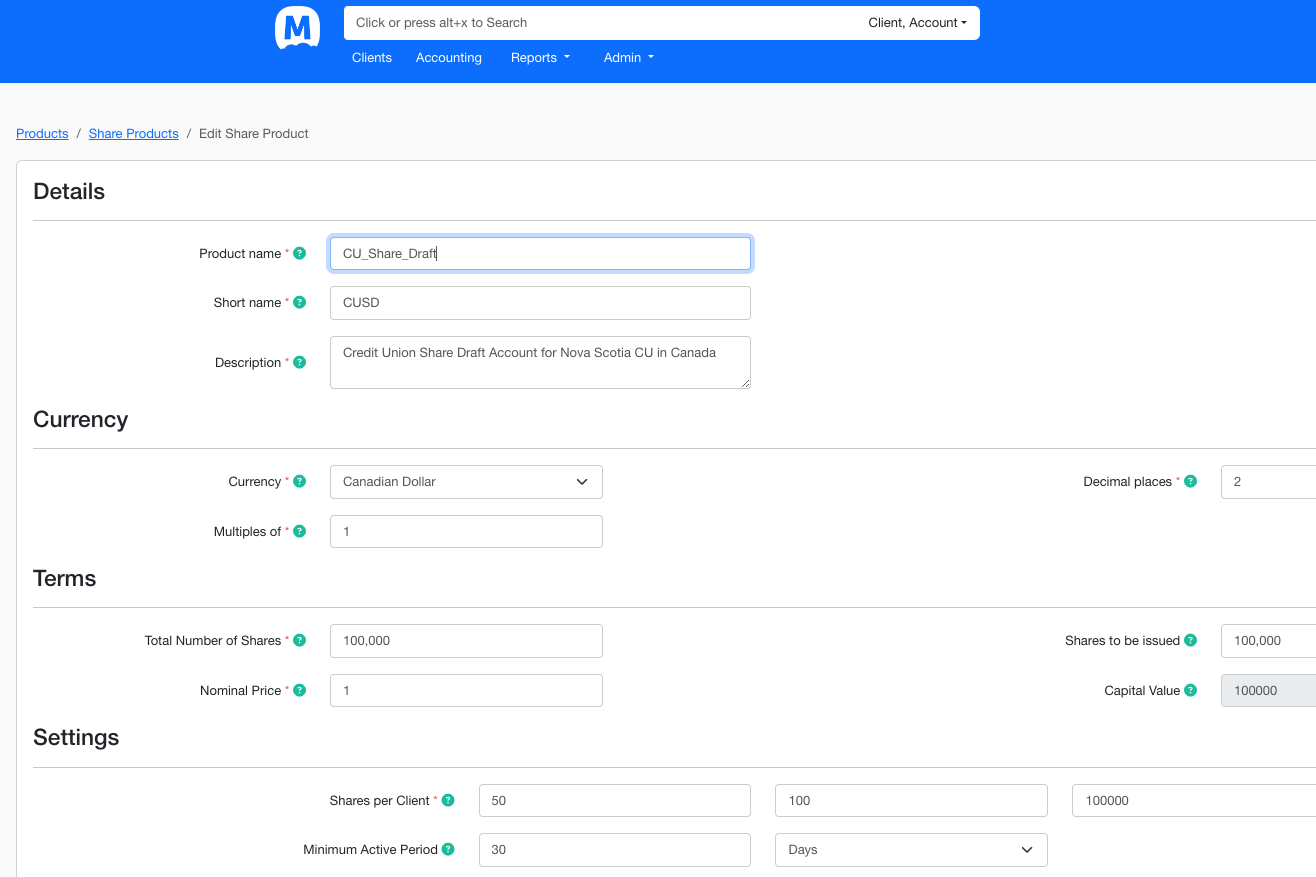
Task: Click the Description field help icon
Action: (299, 363)
